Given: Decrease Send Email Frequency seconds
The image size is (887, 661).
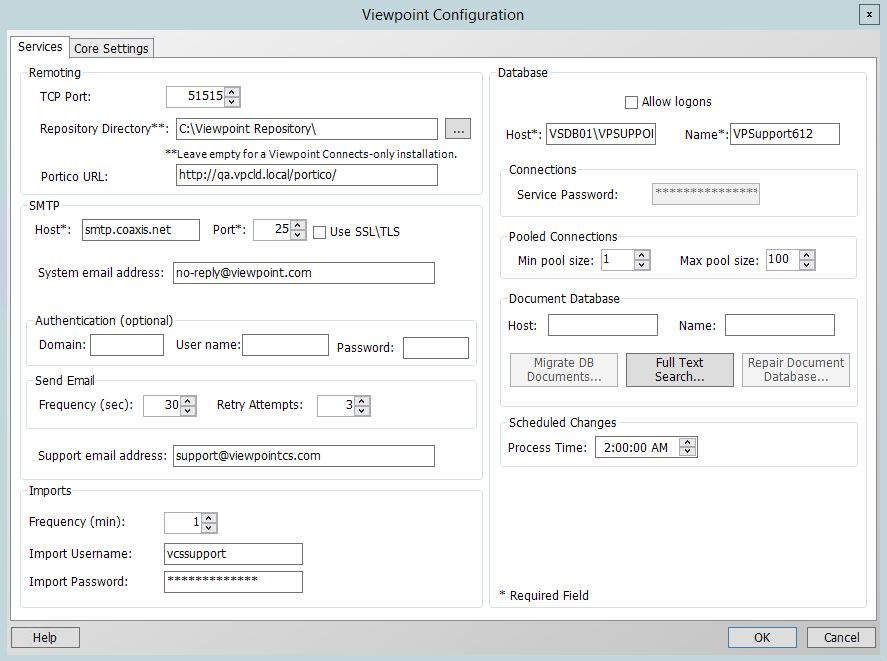Looking at the screenshot, I should (188, 410).
